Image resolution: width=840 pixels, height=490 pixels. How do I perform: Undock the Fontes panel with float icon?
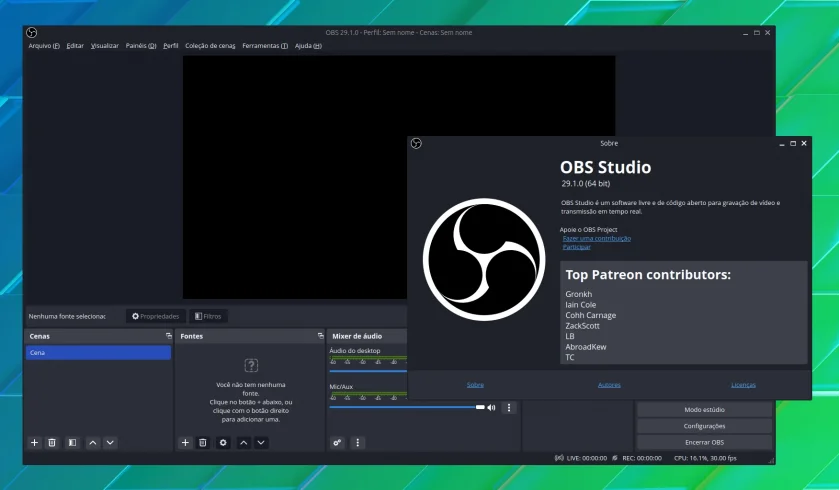320,336
